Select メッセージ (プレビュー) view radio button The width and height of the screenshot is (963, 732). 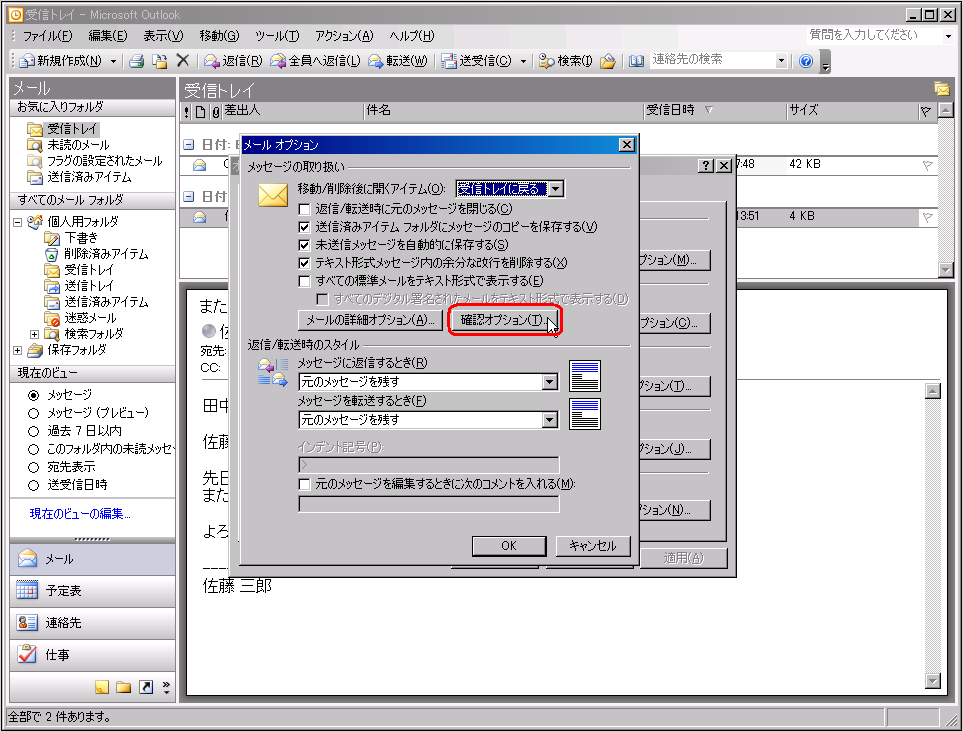[34, 413]
